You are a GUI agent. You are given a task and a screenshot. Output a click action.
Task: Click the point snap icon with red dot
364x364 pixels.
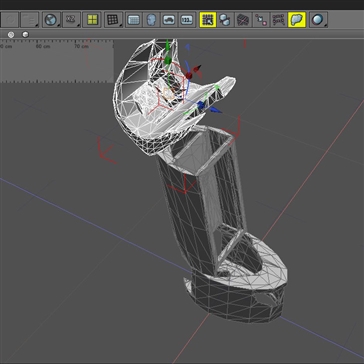pos(261,20)
